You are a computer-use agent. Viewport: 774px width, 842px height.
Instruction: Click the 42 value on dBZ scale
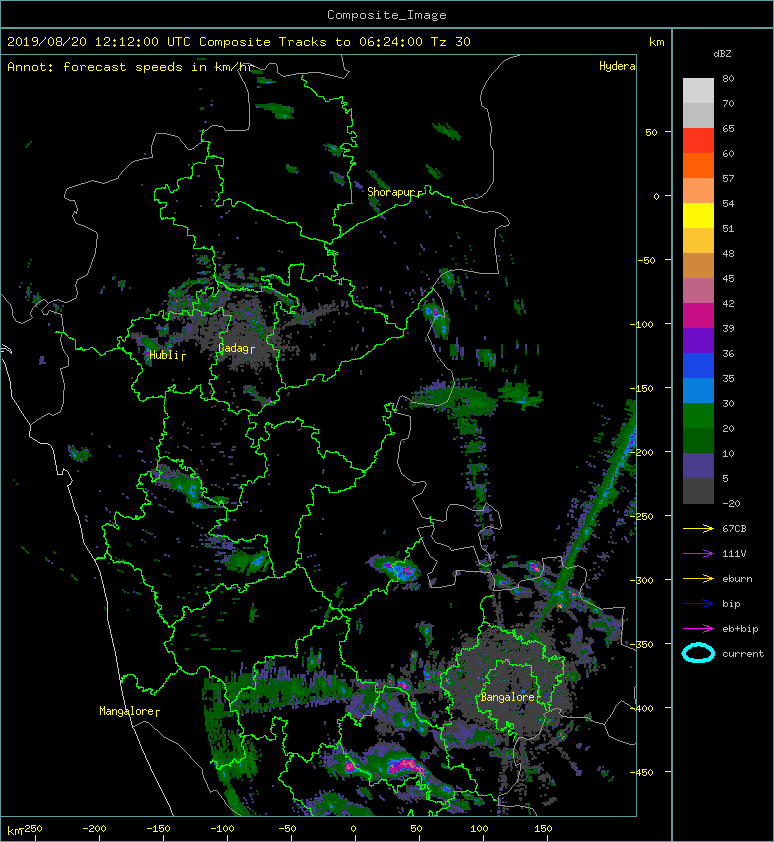pyautogui.click(x=728, y=303)
